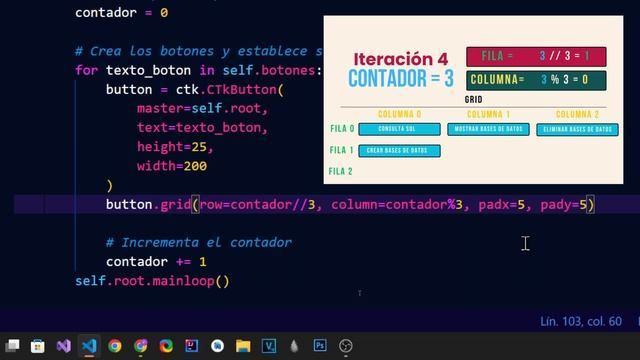Launch IntelliJ IDEA from the taskbar
Image resolution: width=640 pixels, height=360 pixels.
click(192, 346)
